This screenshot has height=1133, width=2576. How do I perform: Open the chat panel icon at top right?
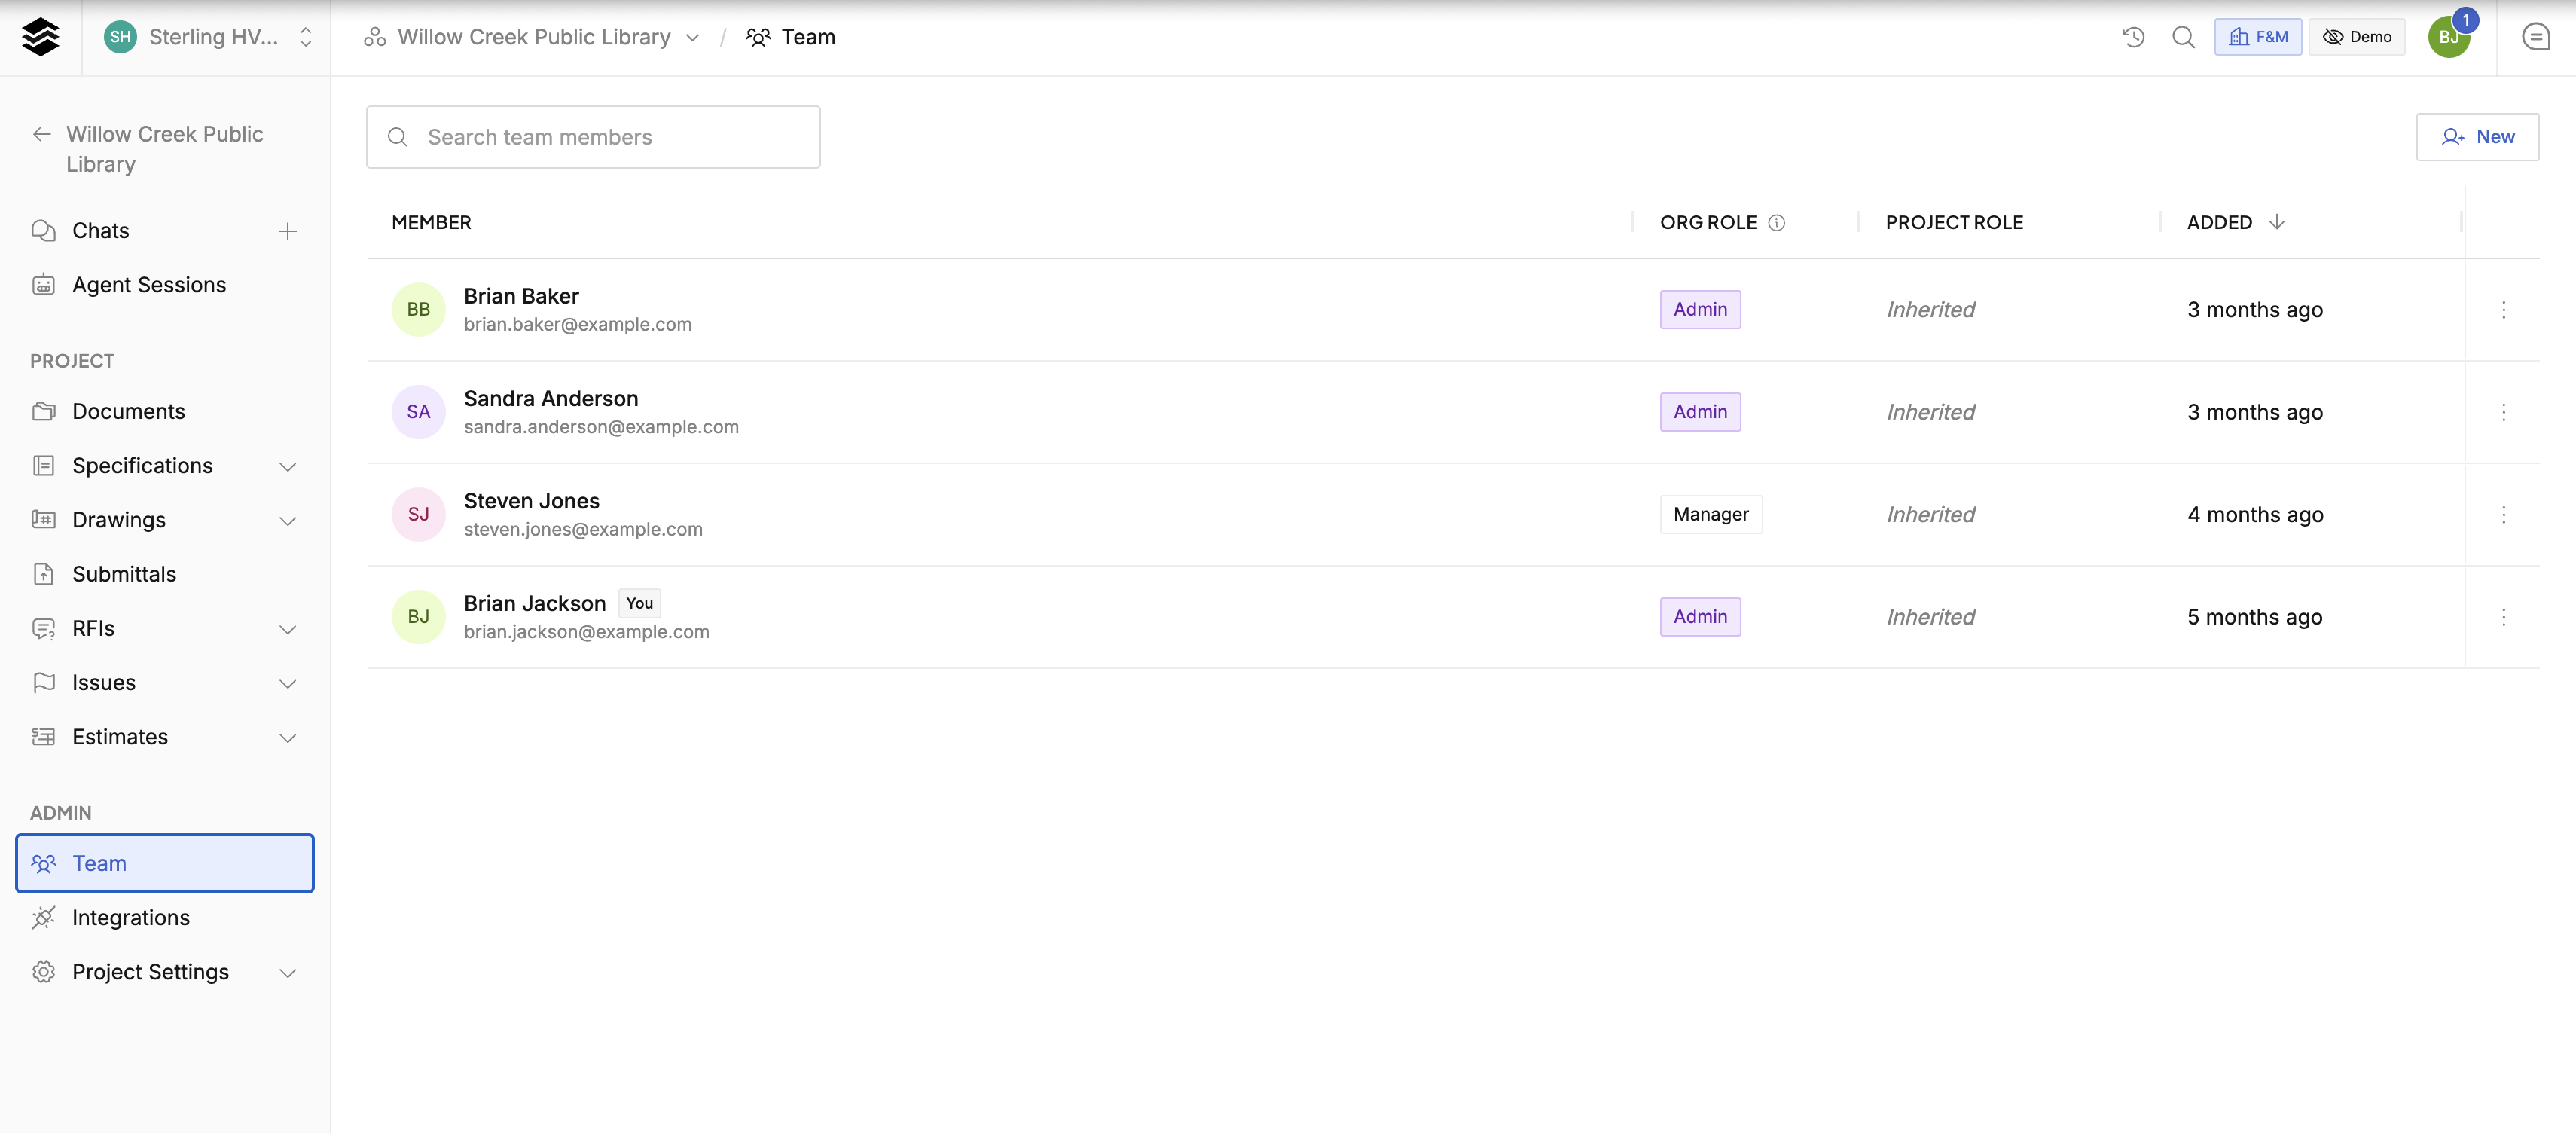tap(2535, 37)
